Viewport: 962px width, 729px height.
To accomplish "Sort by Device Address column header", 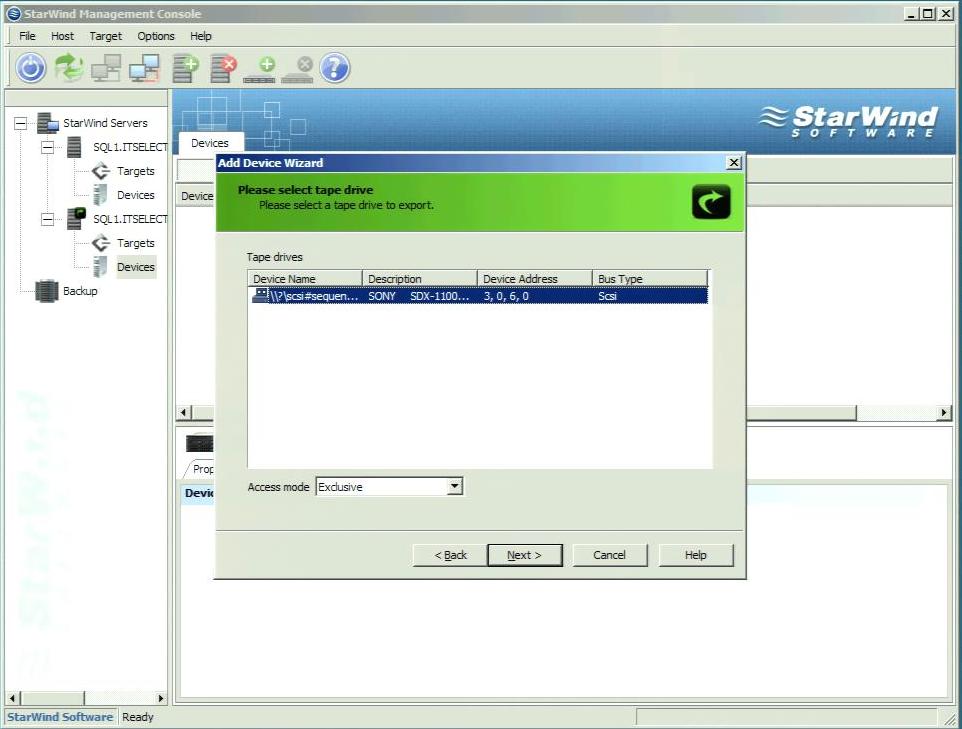I will 534,279.
